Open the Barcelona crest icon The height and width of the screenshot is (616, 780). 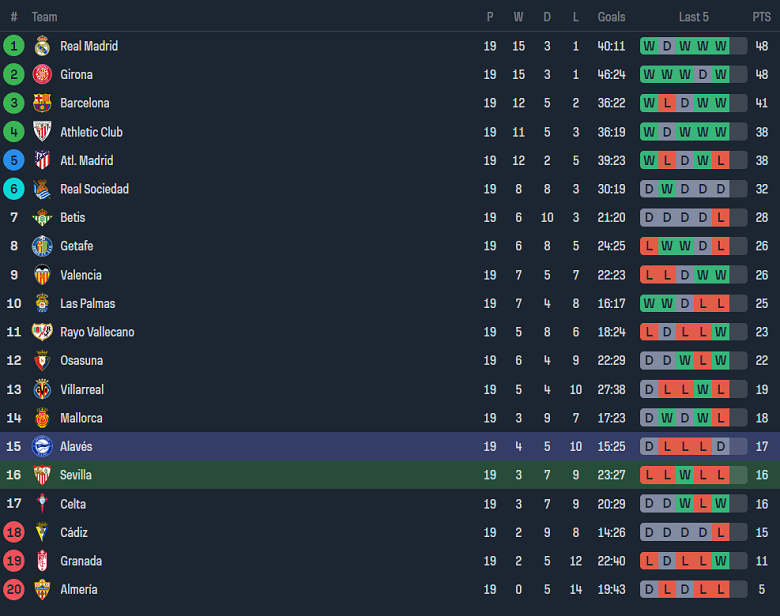coord(42,103)
